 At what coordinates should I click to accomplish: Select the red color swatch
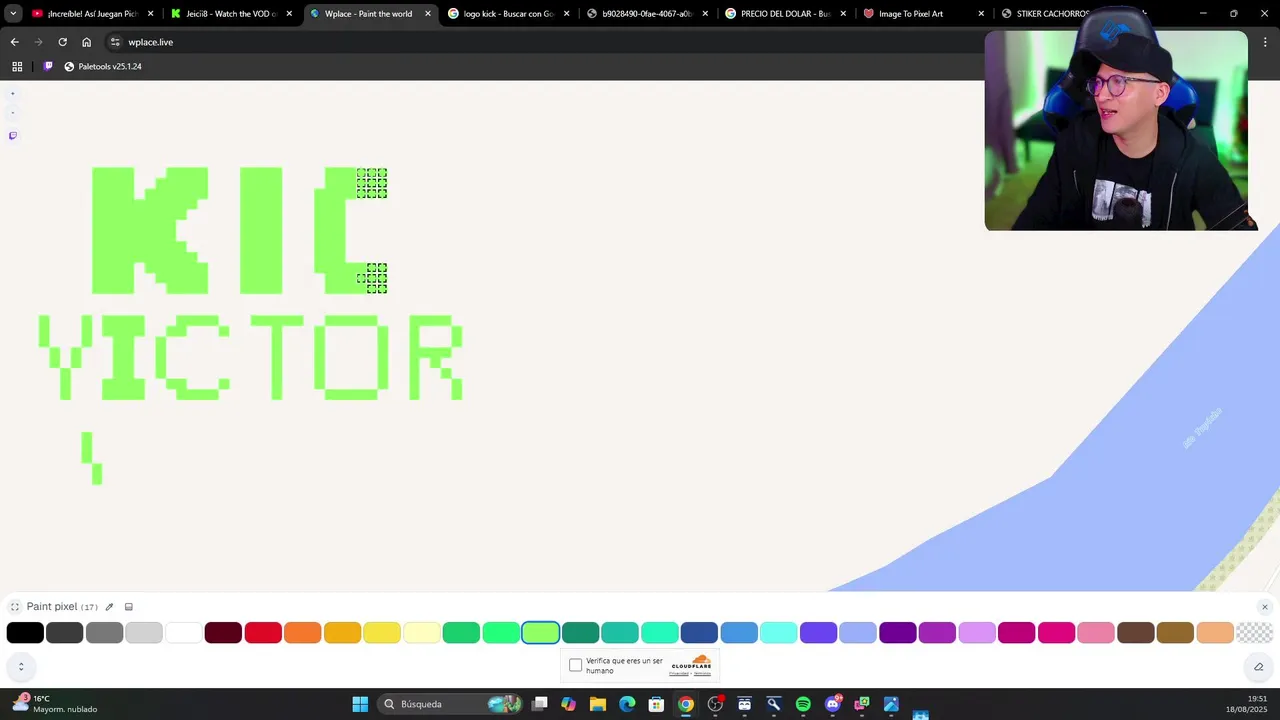(263, 632)
